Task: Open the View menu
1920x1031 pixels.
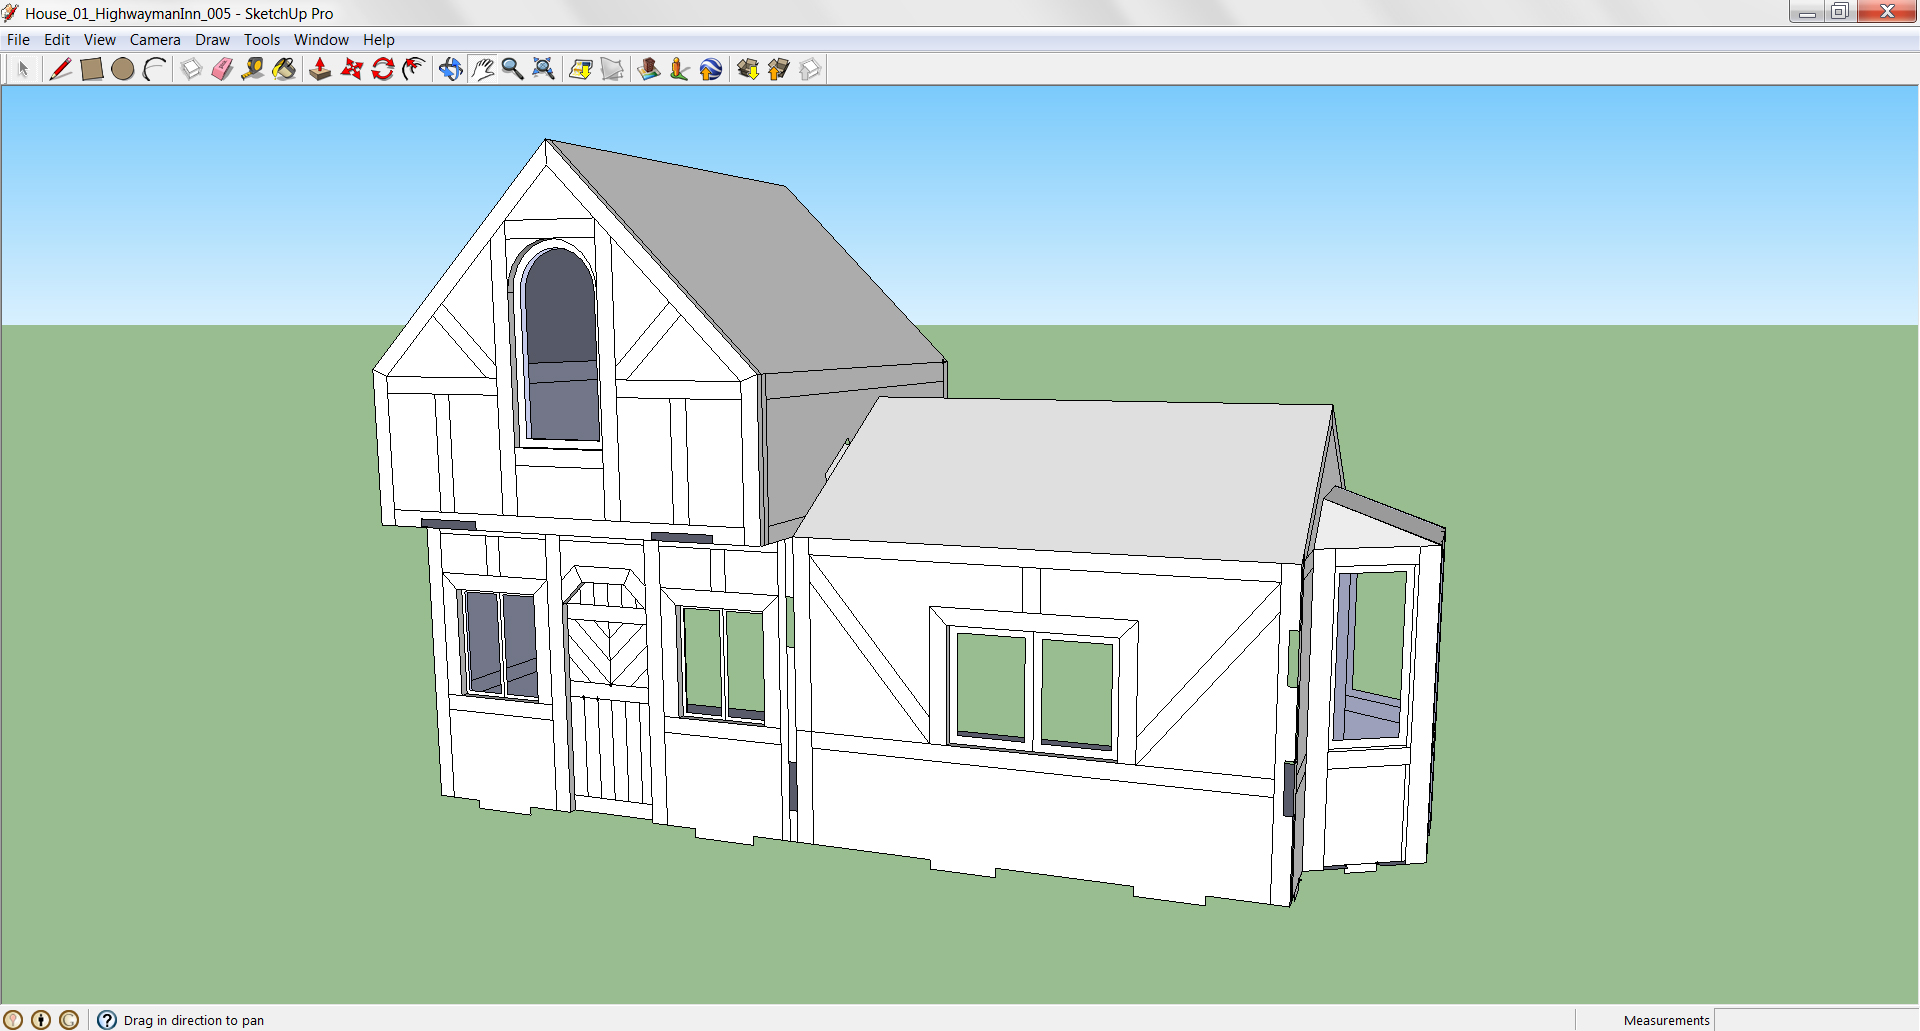Action: click(99, 40)
